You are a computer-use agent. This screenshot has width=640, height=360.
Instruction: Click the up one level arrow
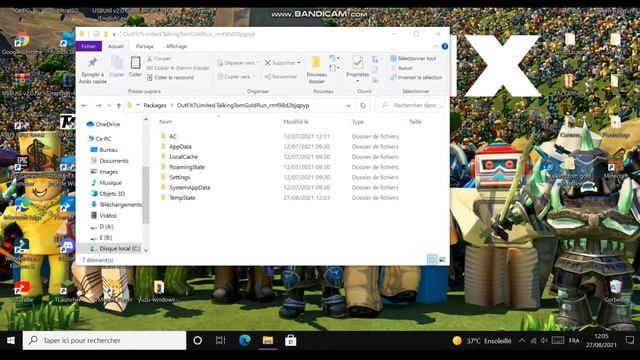pyautogui.click(x=119, y=106)
